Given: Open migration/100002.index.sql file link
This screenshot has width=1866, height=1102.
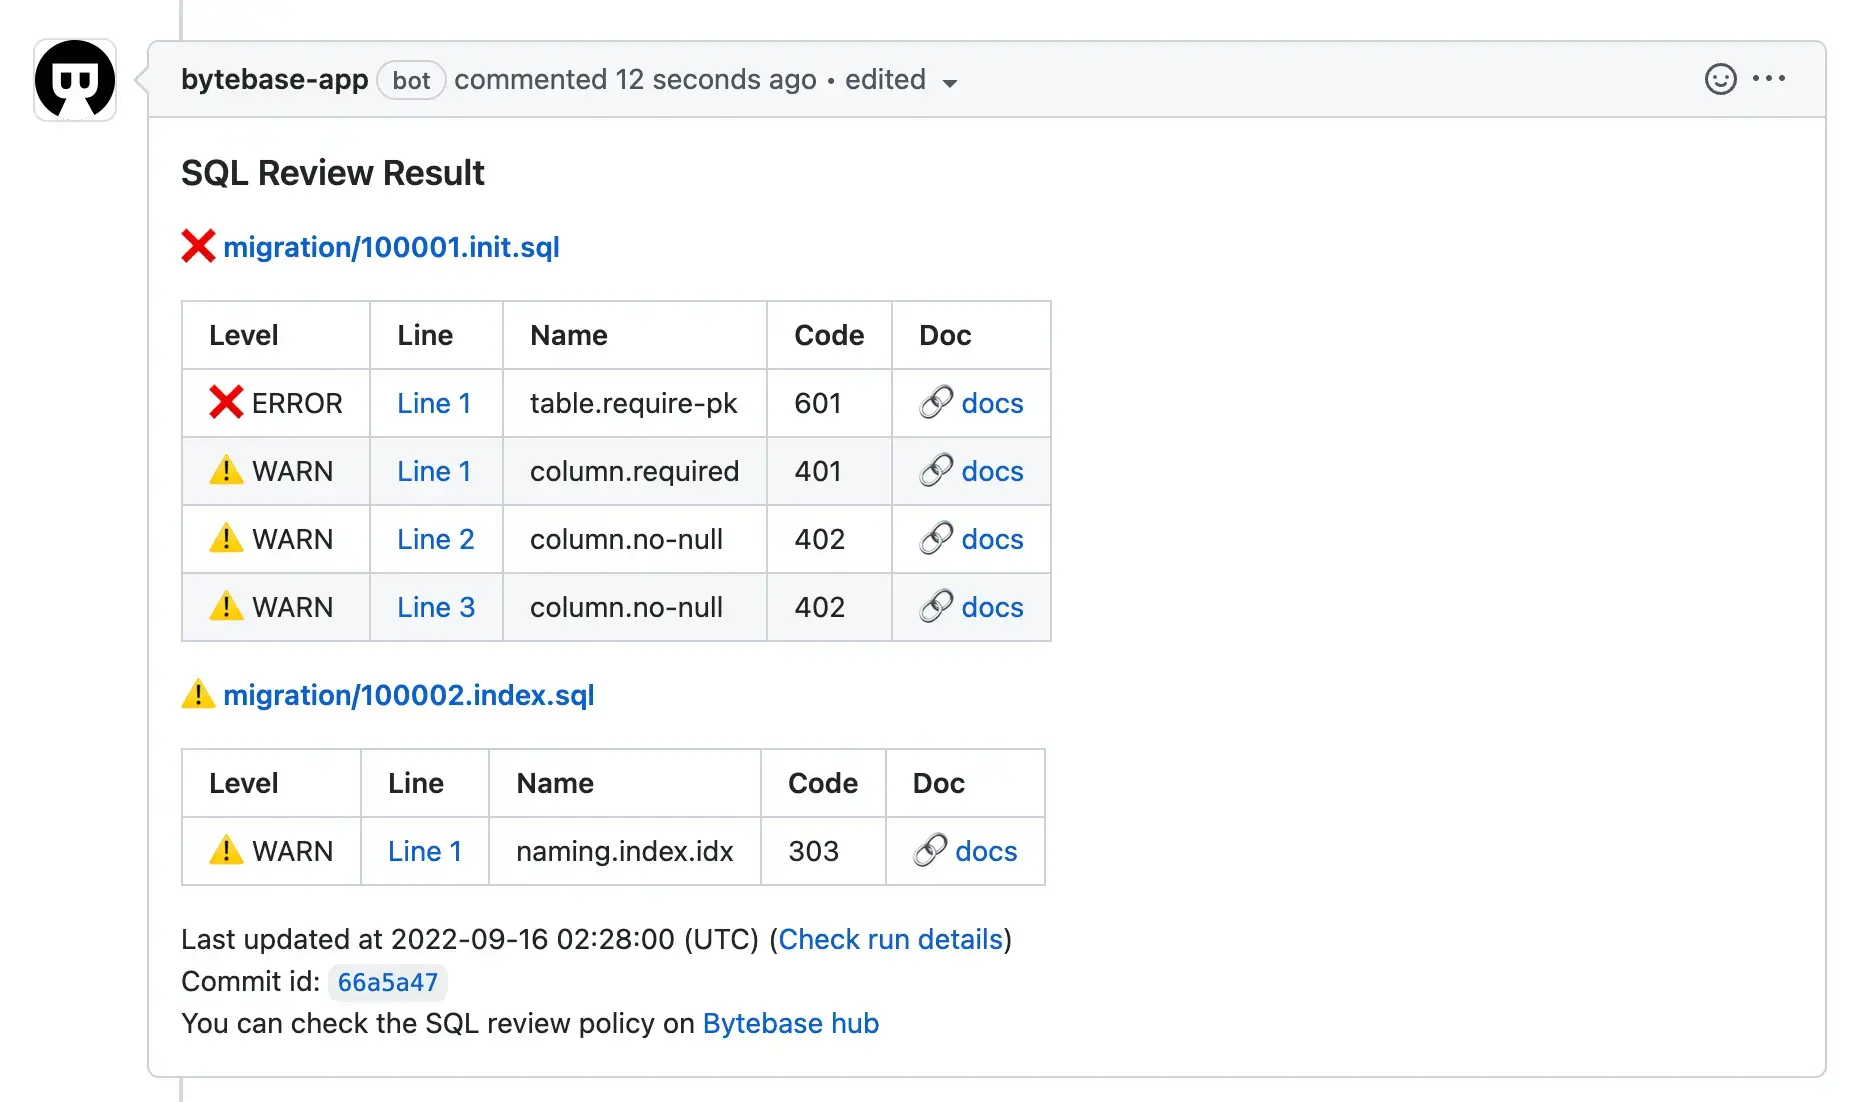Looking at the screenshot, I should click(410, 695).
